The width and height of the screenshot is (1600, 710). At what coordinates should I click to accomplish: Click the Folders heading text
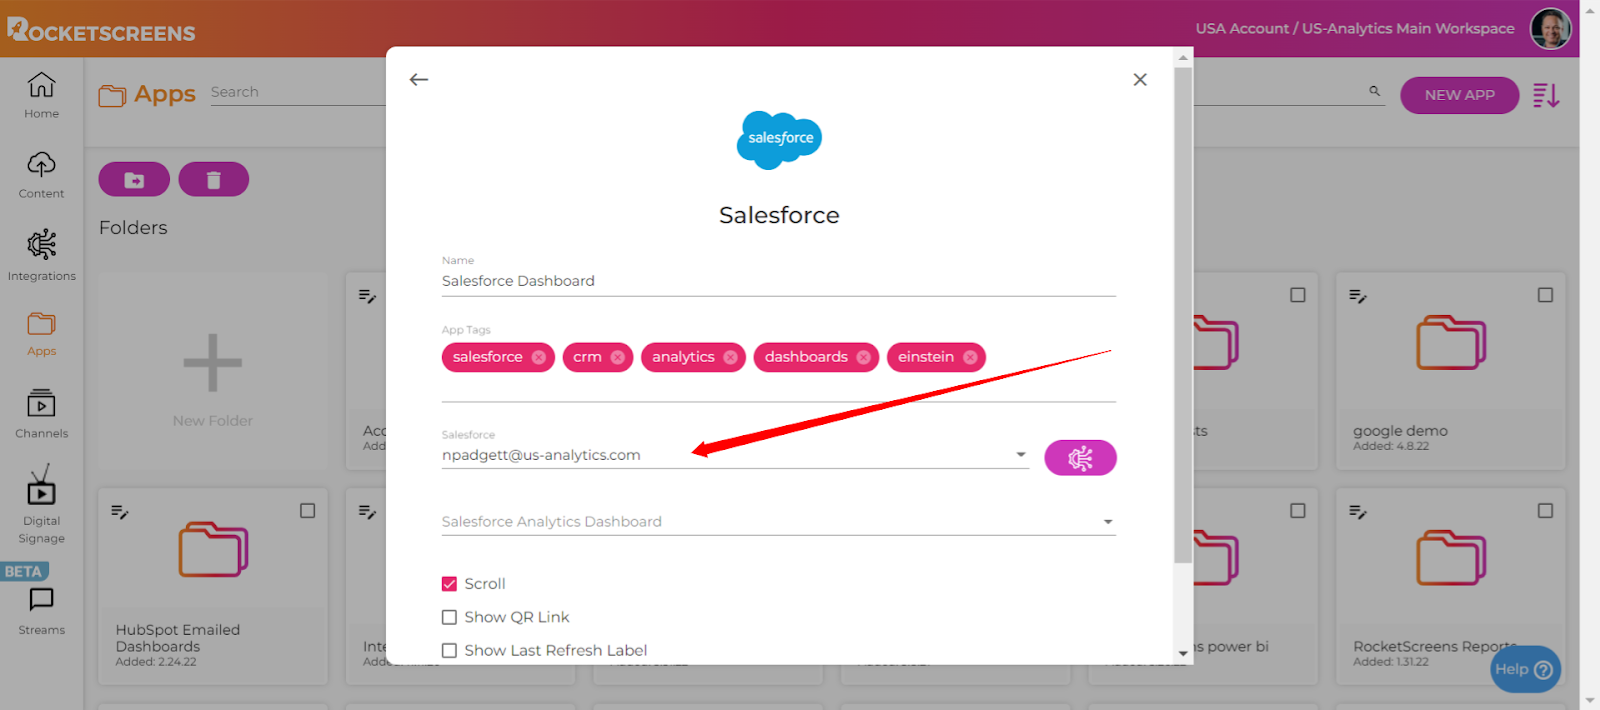tap(133, 228)
